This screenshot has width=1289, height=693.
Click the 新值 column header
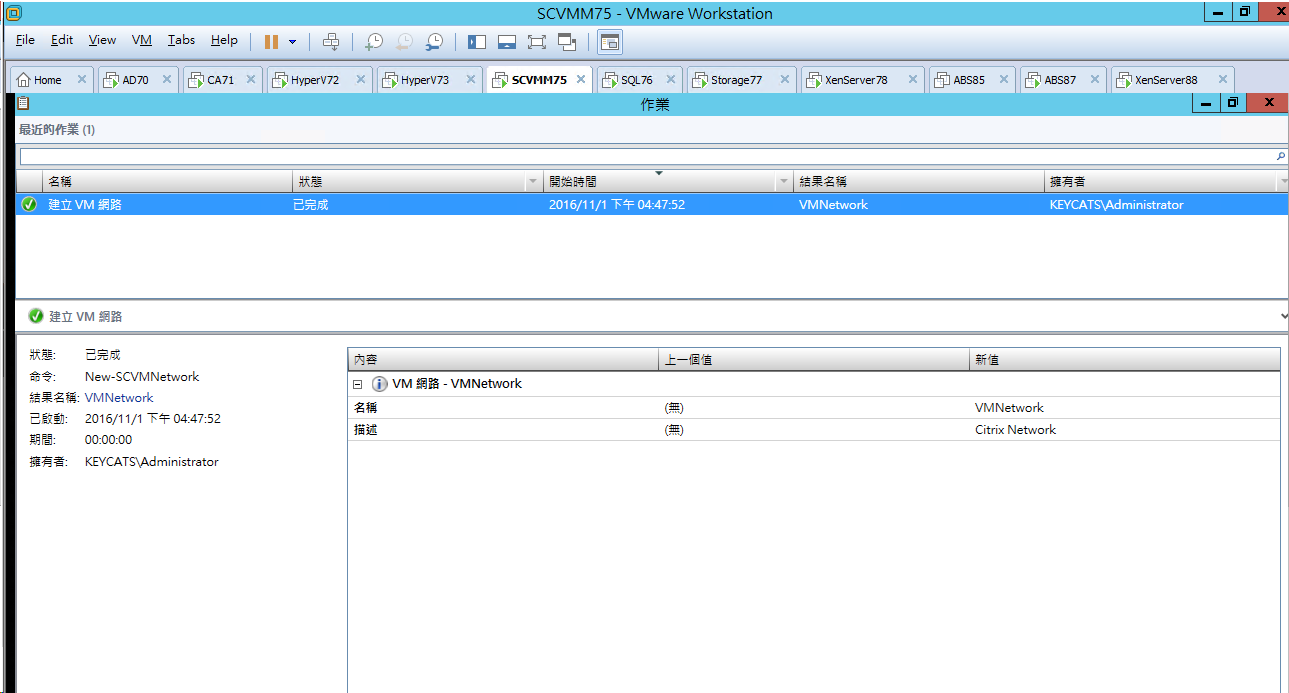pyautogui.click(x=1125, y=359)
